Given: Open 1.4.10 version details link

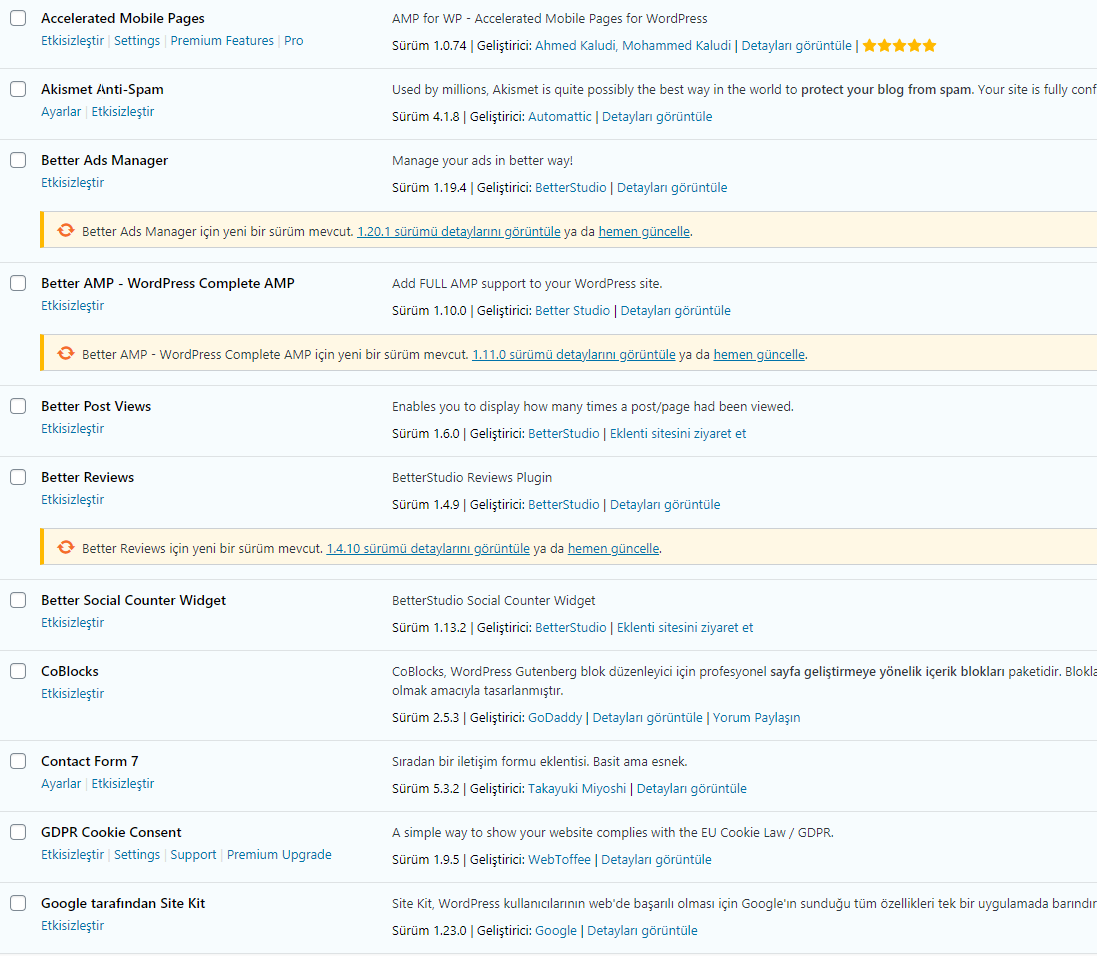Looking at the screenshot, I should (x=428, y=549).
